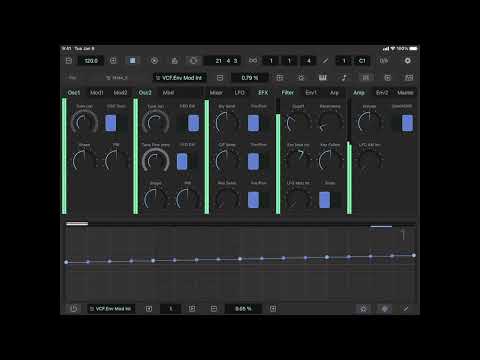Image resolution: width=480 pixels, height=360 pixels.
Task: Select the Amp tab
Action: click(359, 93)
